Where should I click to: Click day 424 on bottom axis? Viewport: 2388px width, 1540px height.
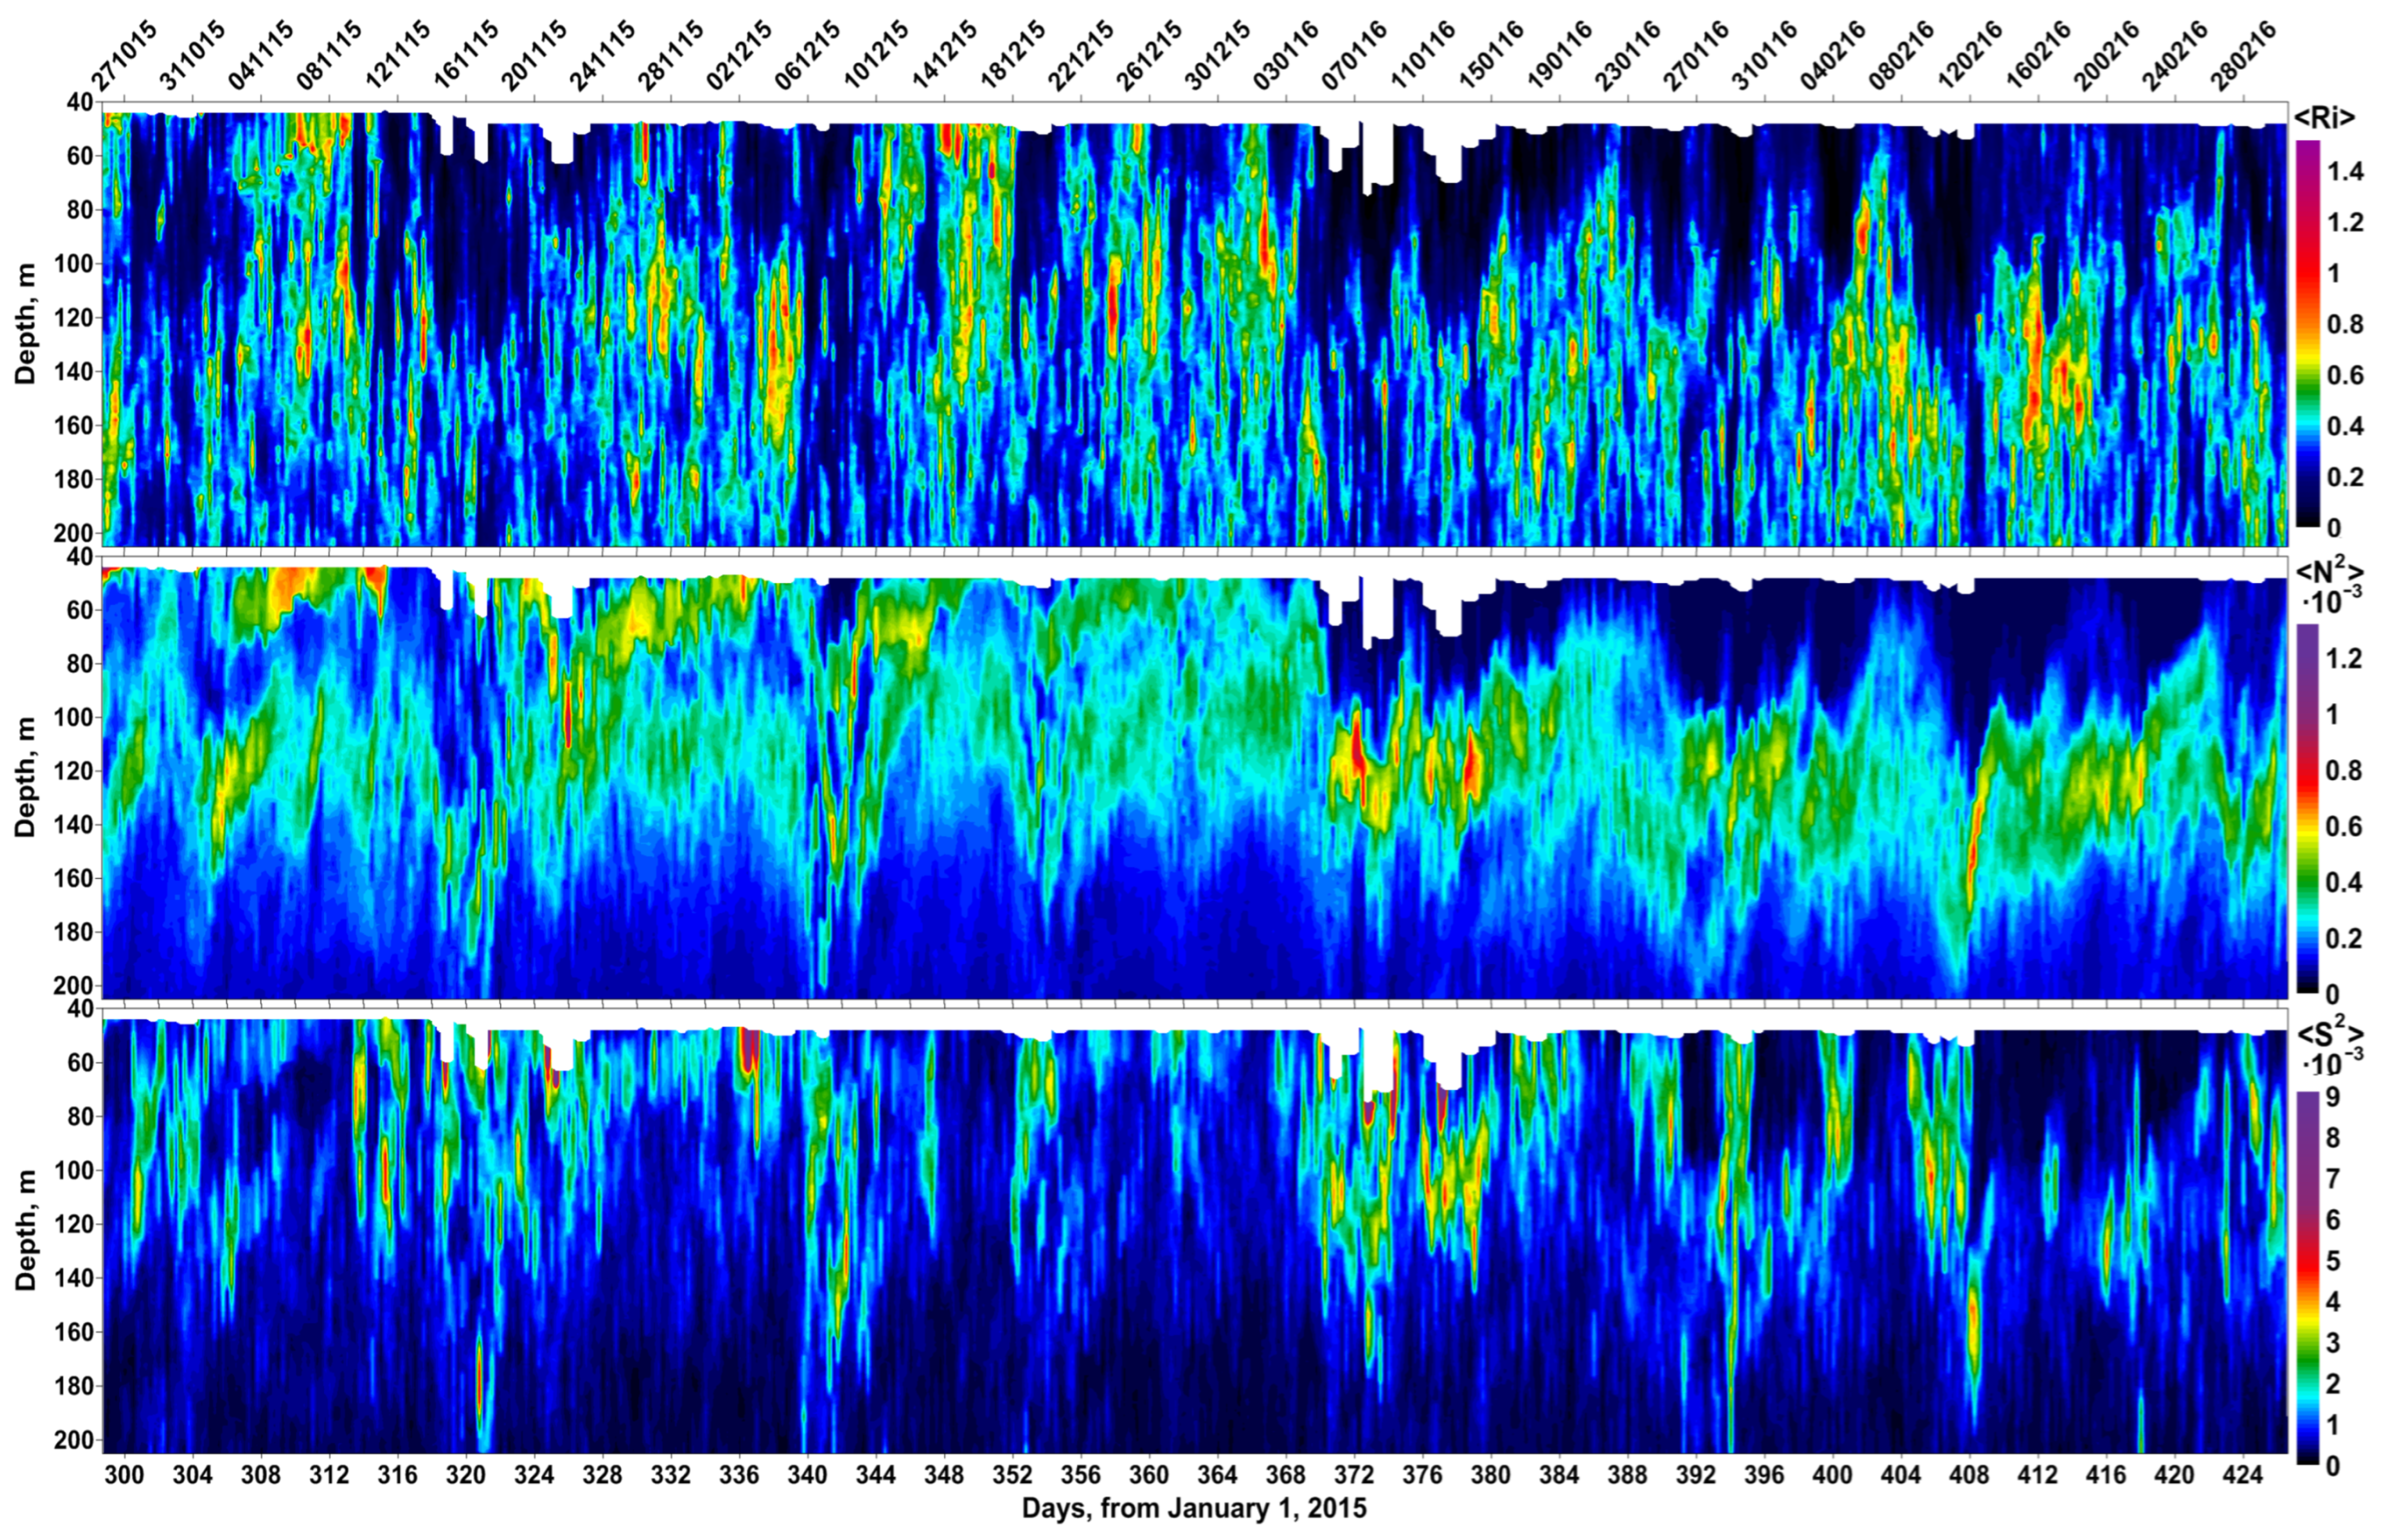coord(2242,1475)
